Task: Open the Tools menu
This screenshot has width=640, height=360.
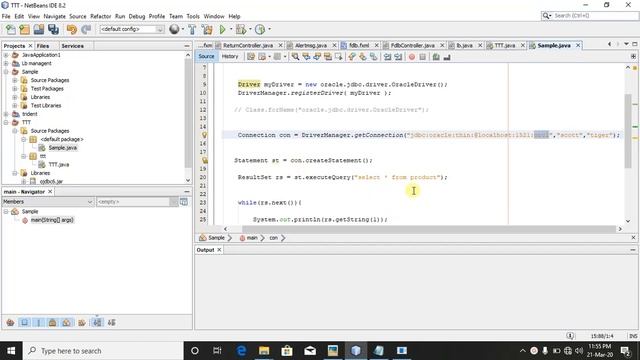Action: (193, 16)
